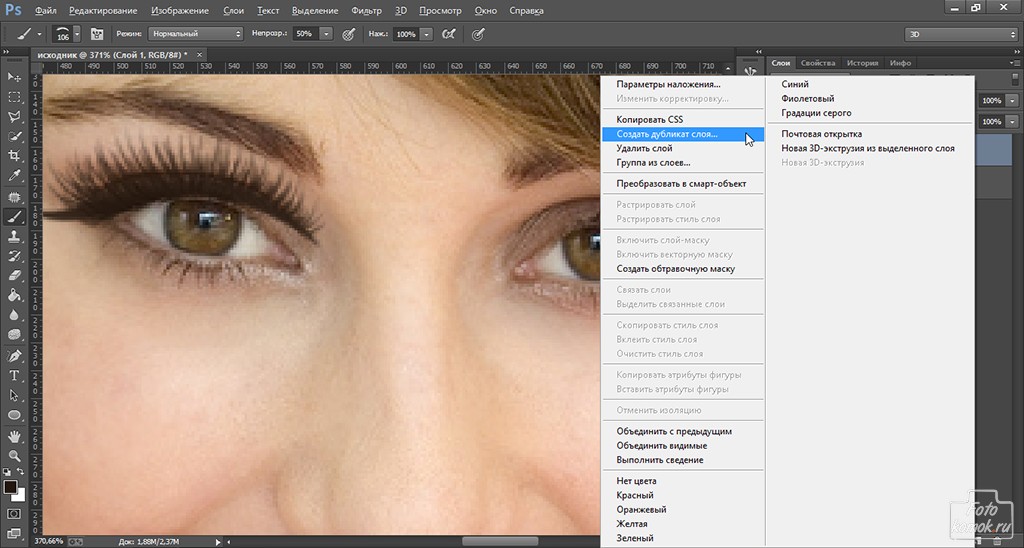The width and height of the screenshot is (1024, 548).
Task: Select the Move tool
Action: (14, 77)
